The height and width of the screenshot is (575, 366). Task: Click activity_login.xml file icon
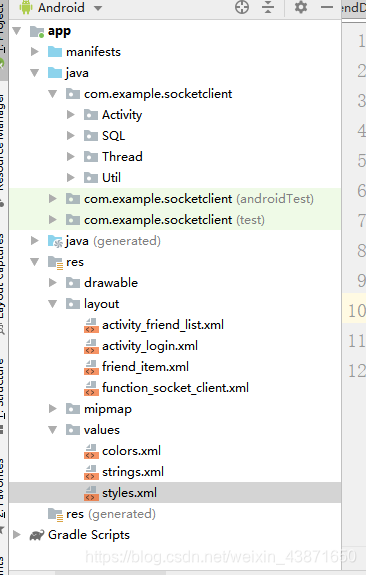(x=91, y=346)
